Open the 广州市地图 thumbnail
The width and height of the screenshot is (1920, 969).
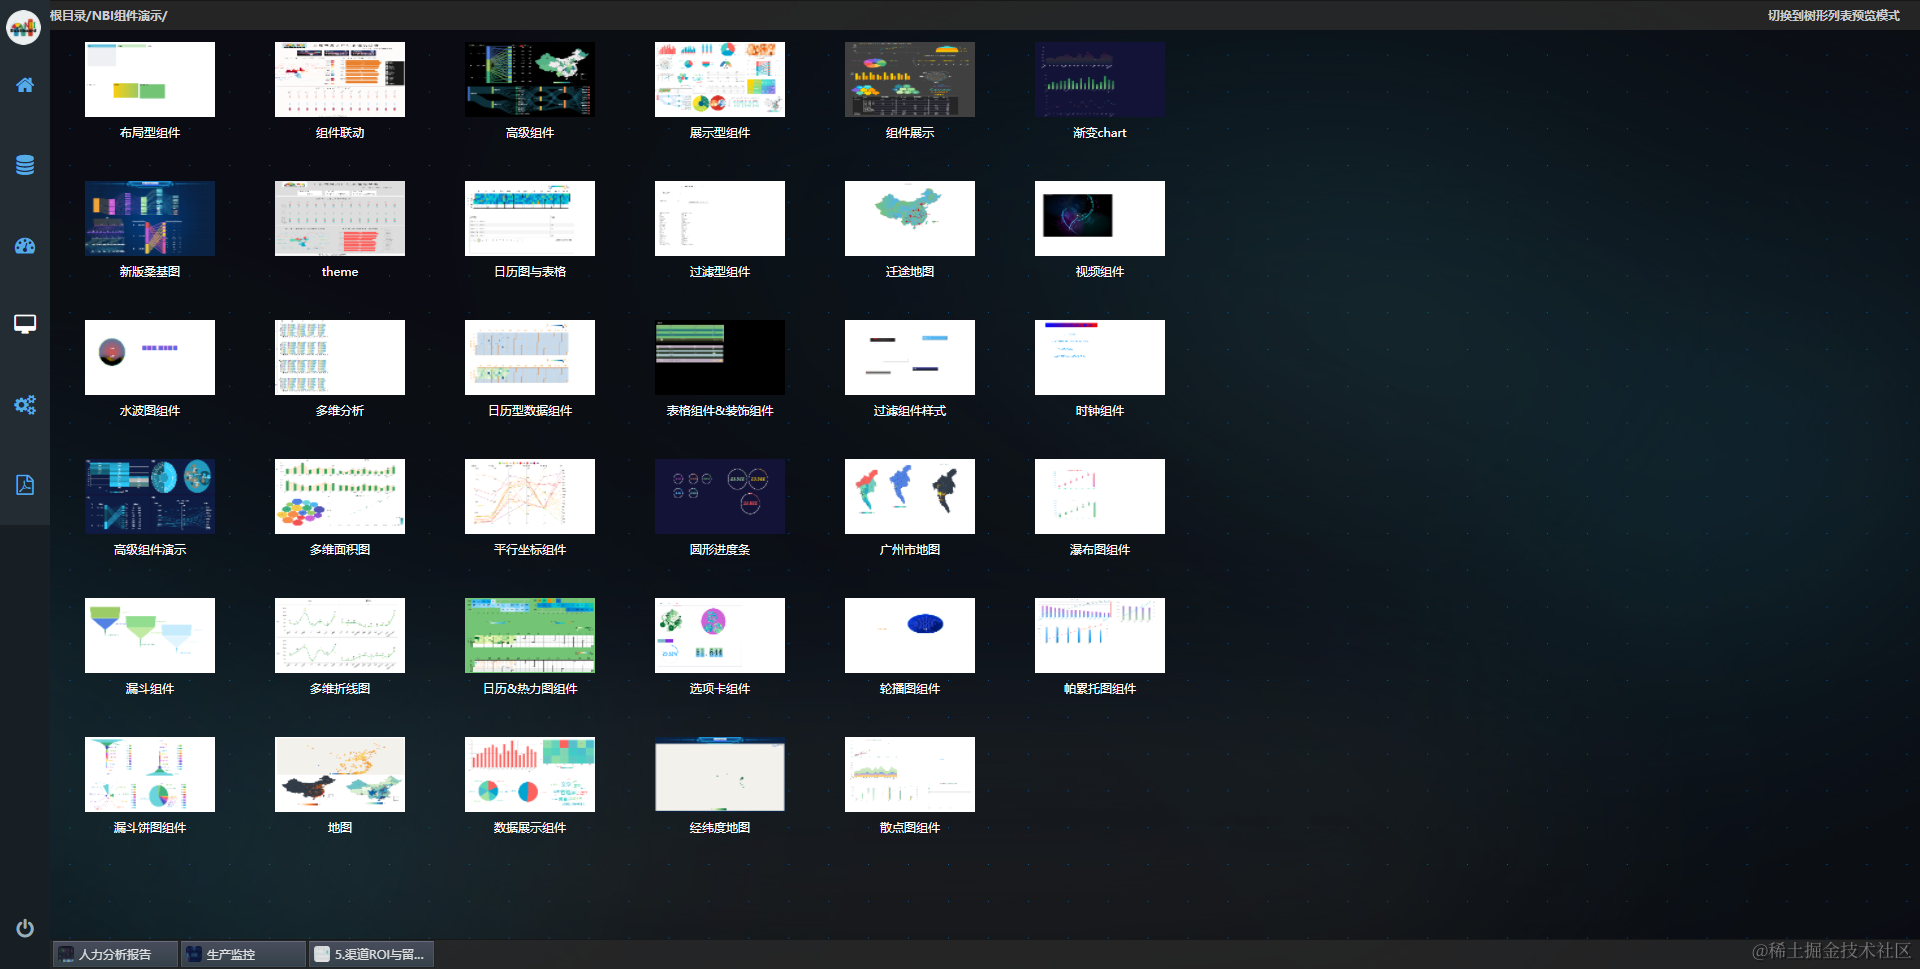[910, 496]
